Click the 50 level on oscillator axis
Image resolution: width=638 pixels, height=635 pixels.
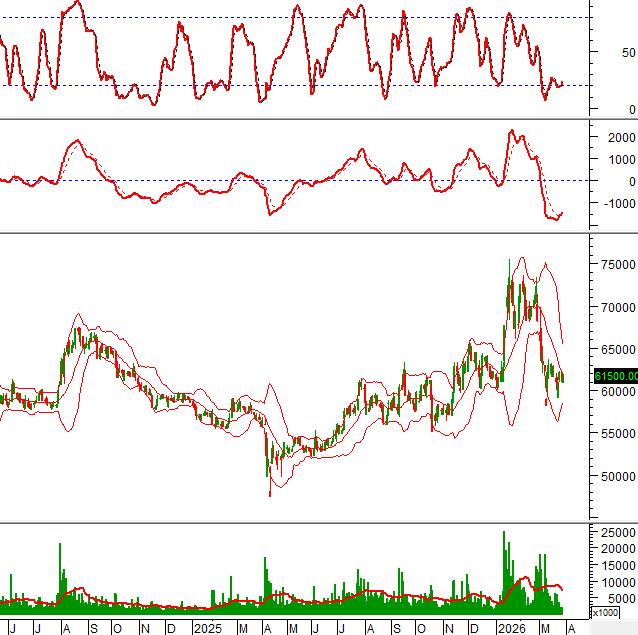627,52
